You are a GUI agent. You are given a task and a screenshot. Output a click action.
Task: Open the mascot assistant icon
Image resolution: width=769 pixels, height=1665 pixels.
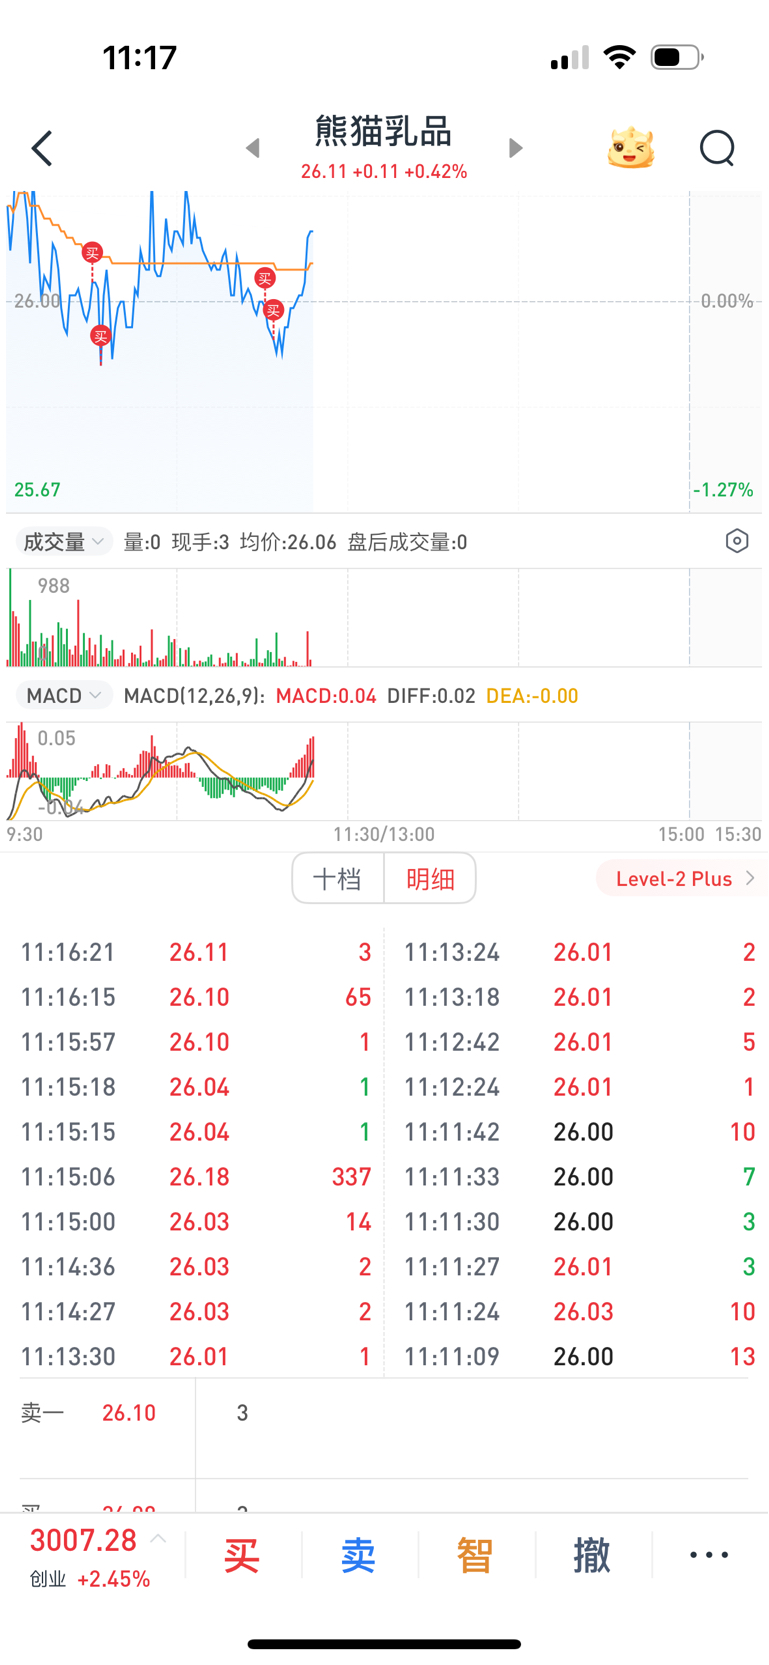(x=631, y=148)
